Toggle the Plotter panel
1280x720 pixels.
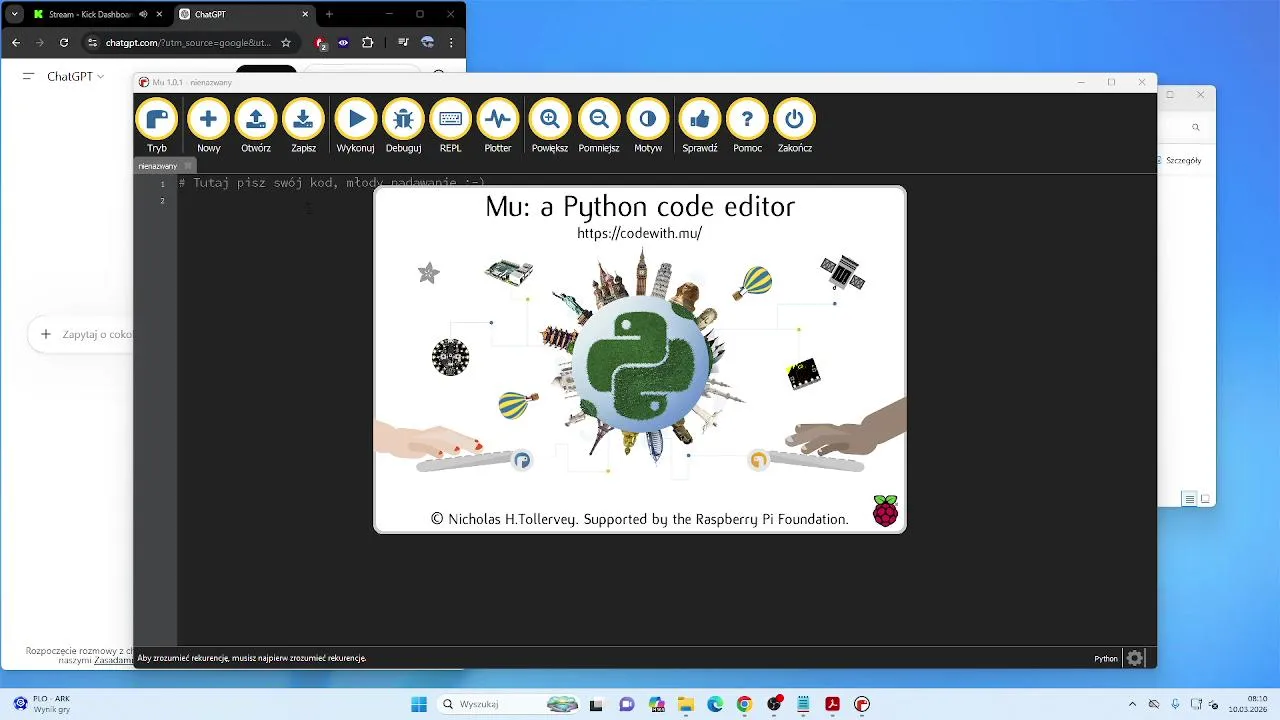click(x=497, y=126)
